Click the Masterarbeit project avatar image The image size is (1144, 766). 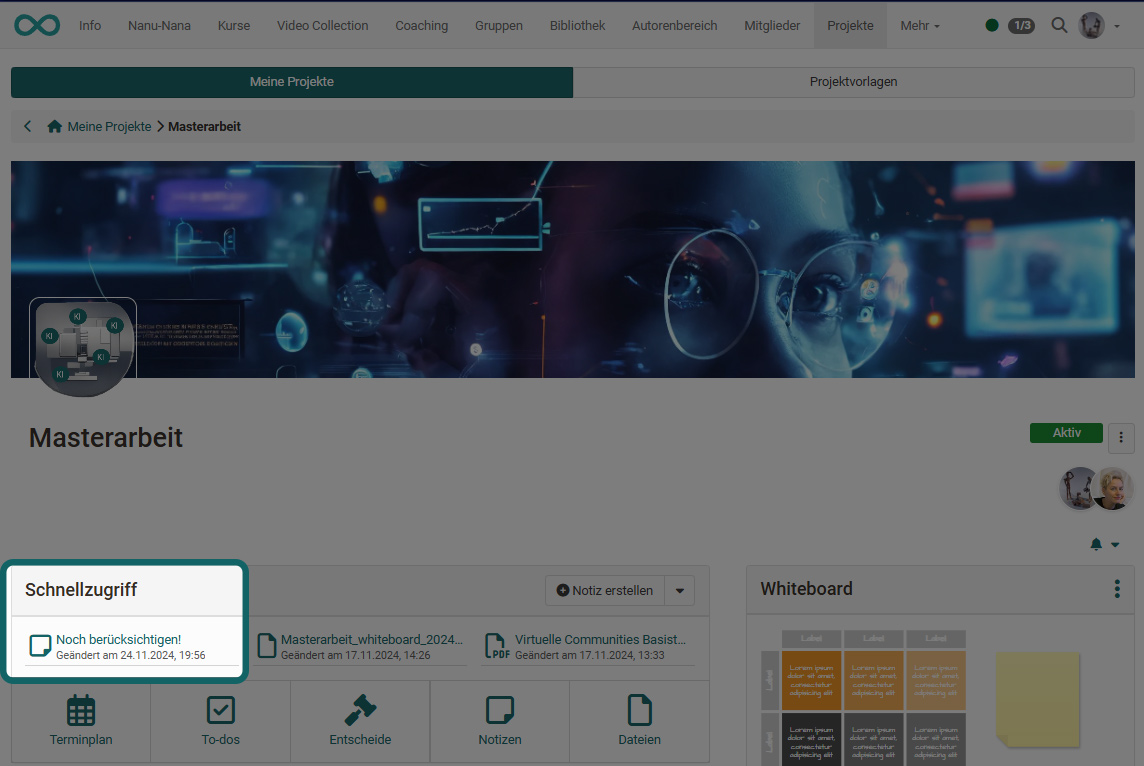pos(83,345)
